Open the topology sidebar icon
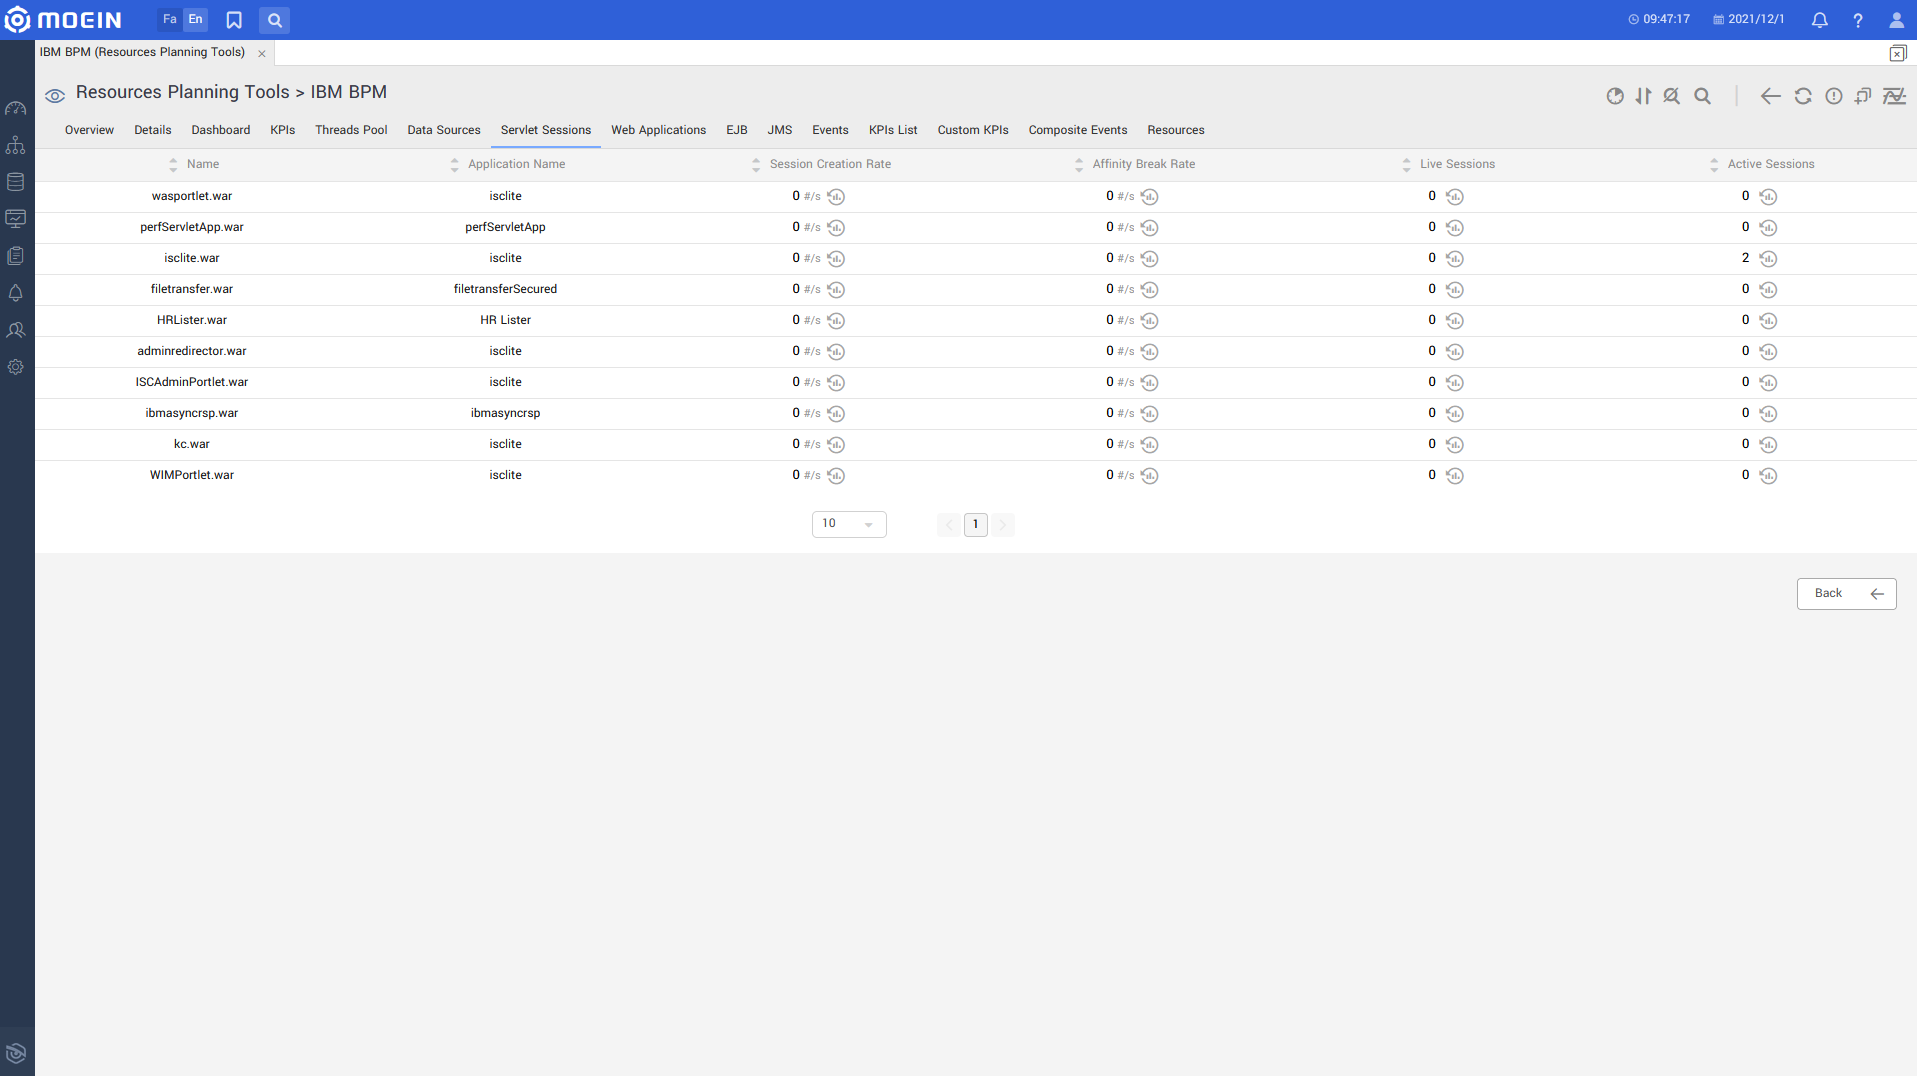The image size is (1917, 1076). pyautogui.click(x=16, y=145)
